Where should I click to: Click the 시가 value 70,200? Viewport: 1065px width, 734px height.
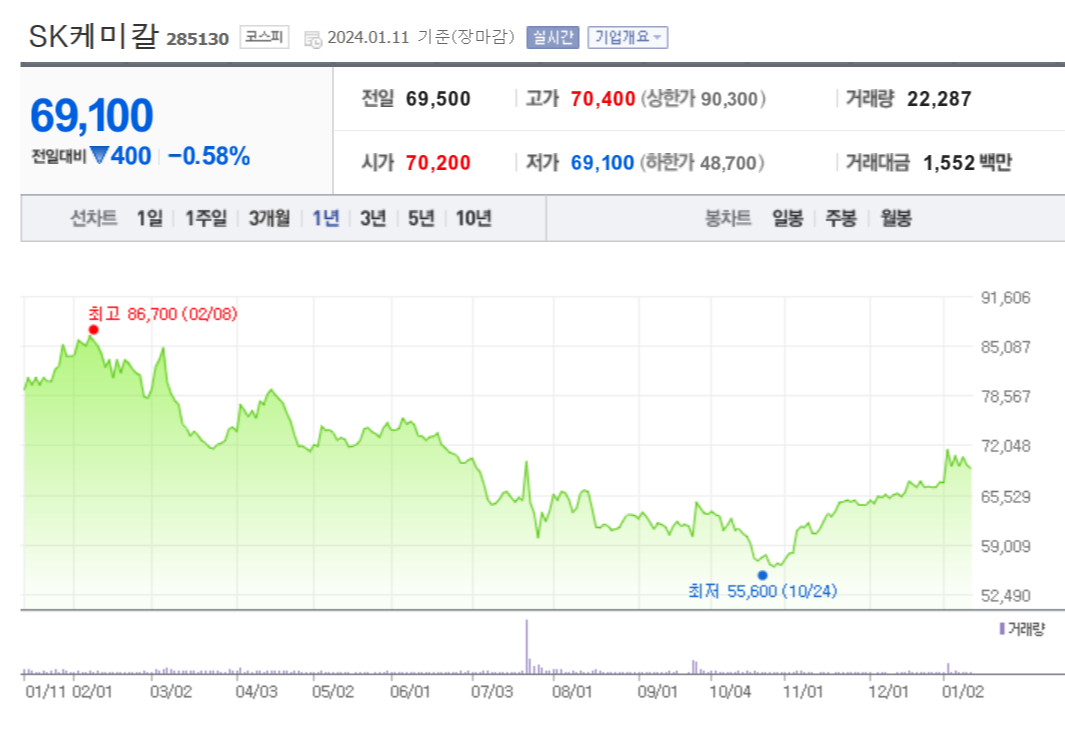coord(438,163)
